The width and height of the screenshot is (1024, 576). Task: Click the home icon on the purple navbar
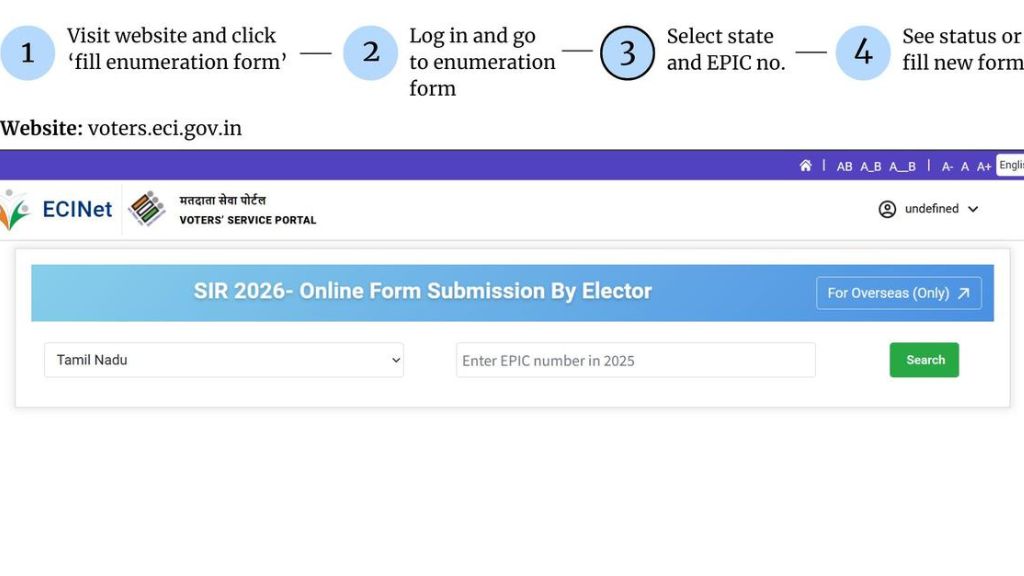[806, 166]
